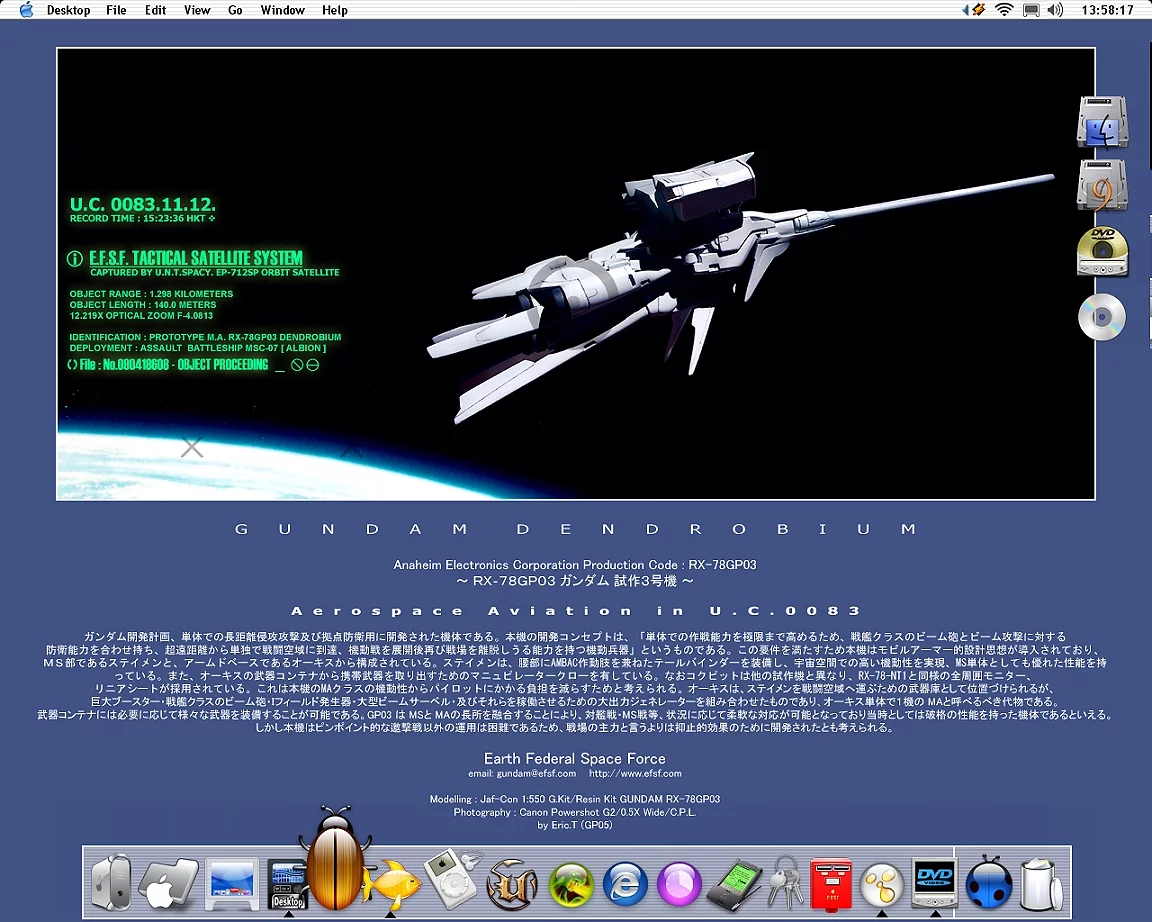Expand the View menu
This screenshot has height=922, width=1152.
197,10
